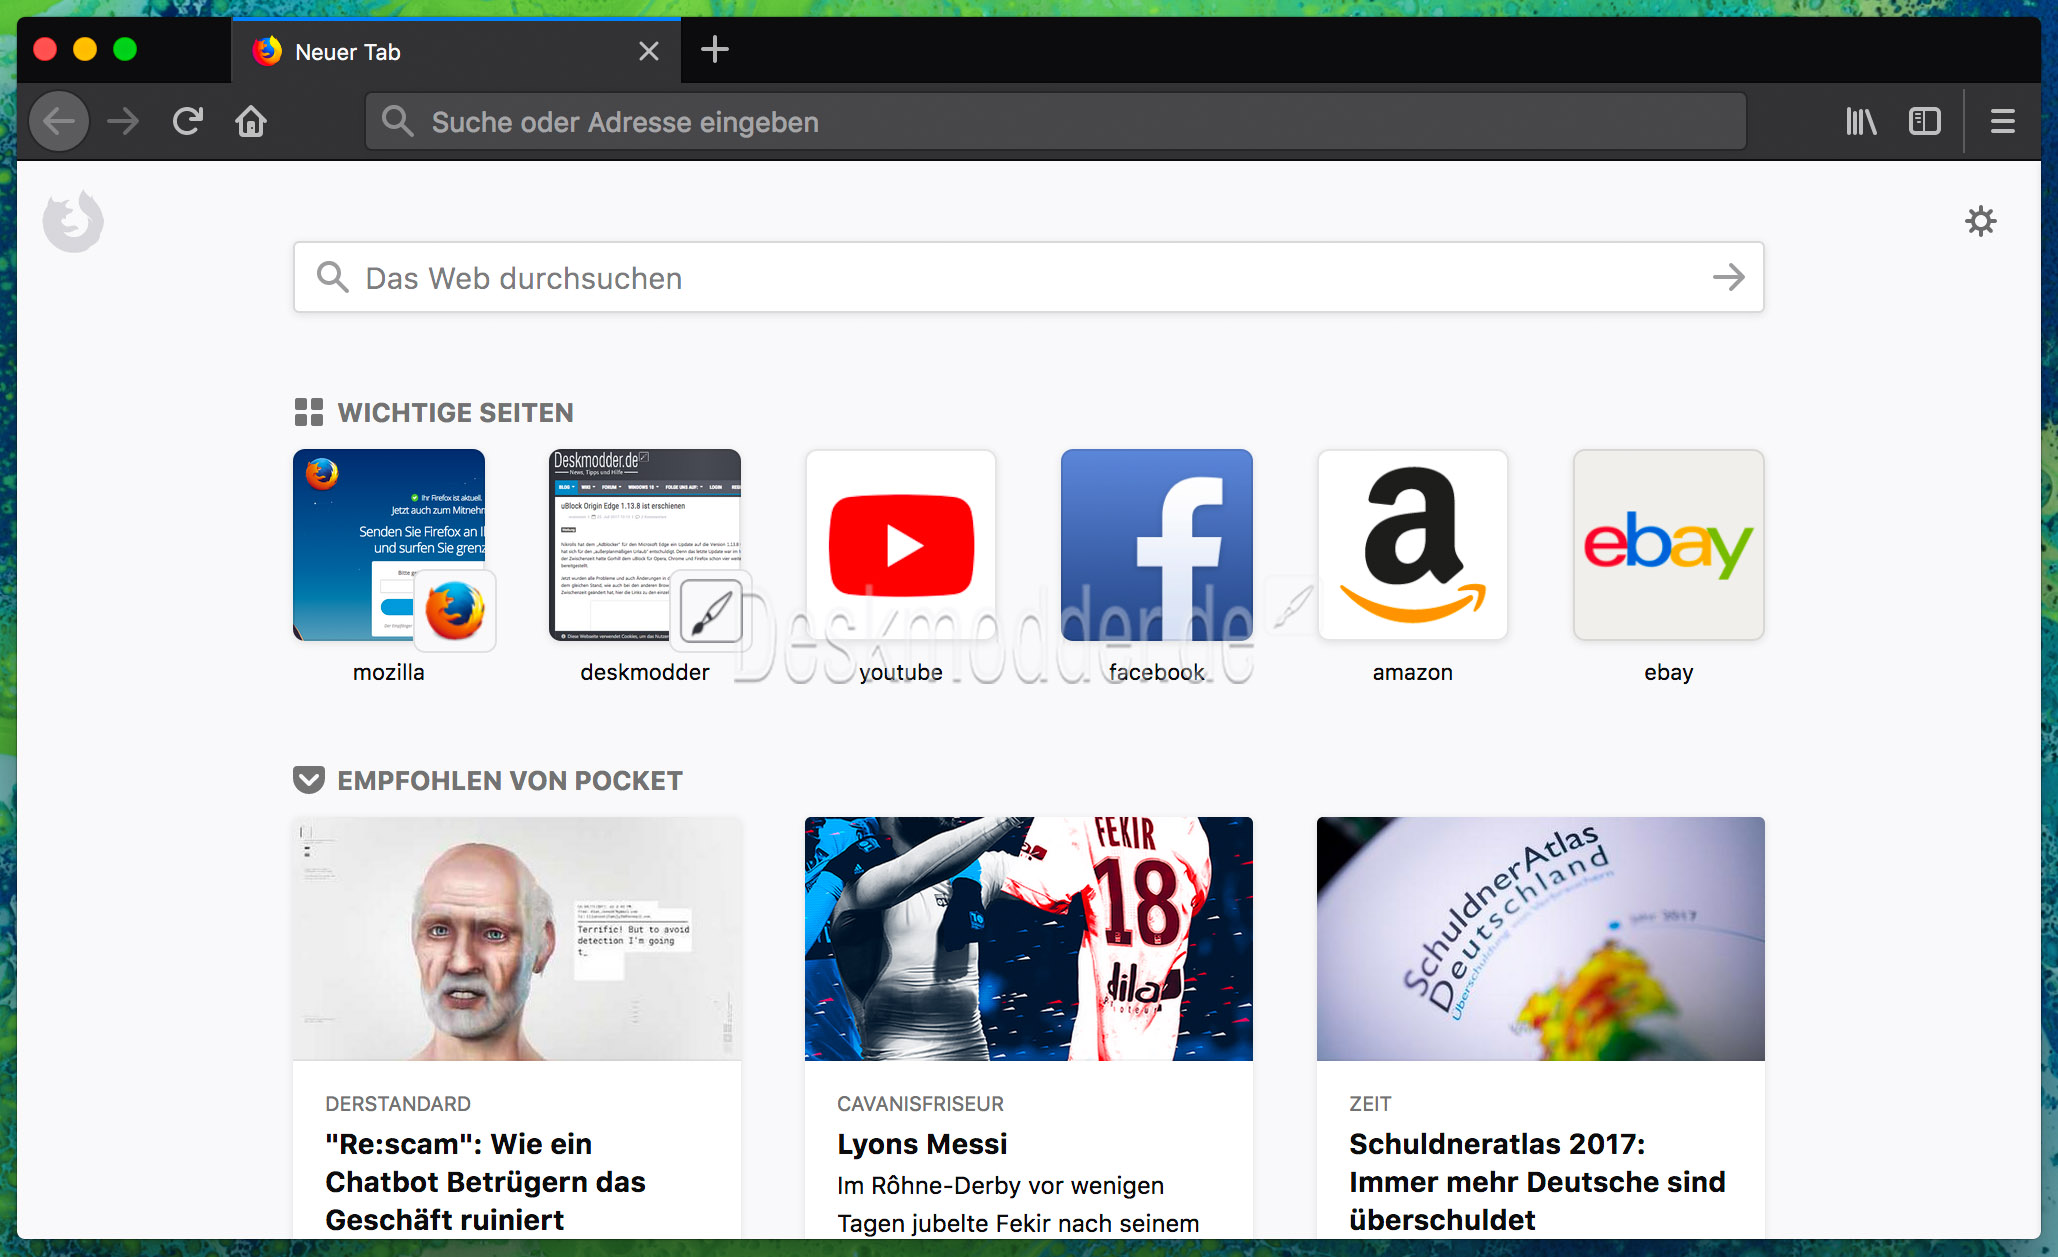Click the Wichtige Seiten grid icon
The image size is (2058, 1257).
pos(309,412)
